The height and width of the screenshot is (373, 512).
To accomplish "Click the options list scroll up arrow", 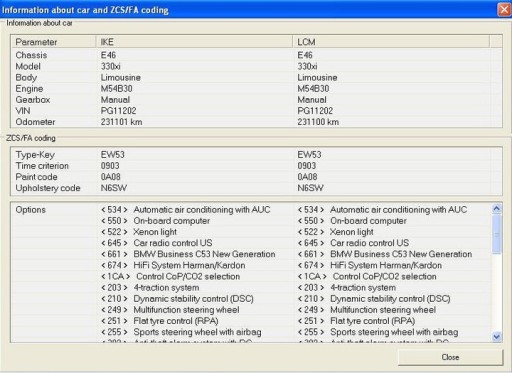I will (x=496, y=209).
